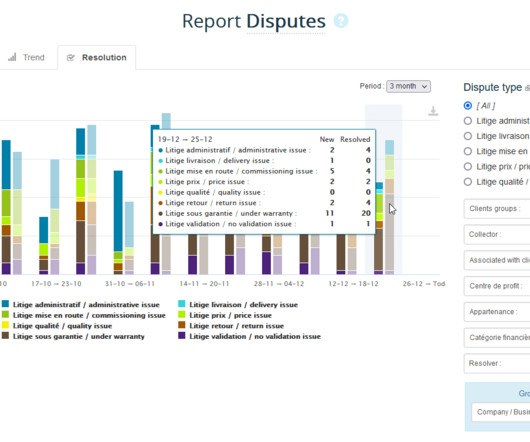
Task: Click the Resolution tab check icon
Action: coord(70,58)
